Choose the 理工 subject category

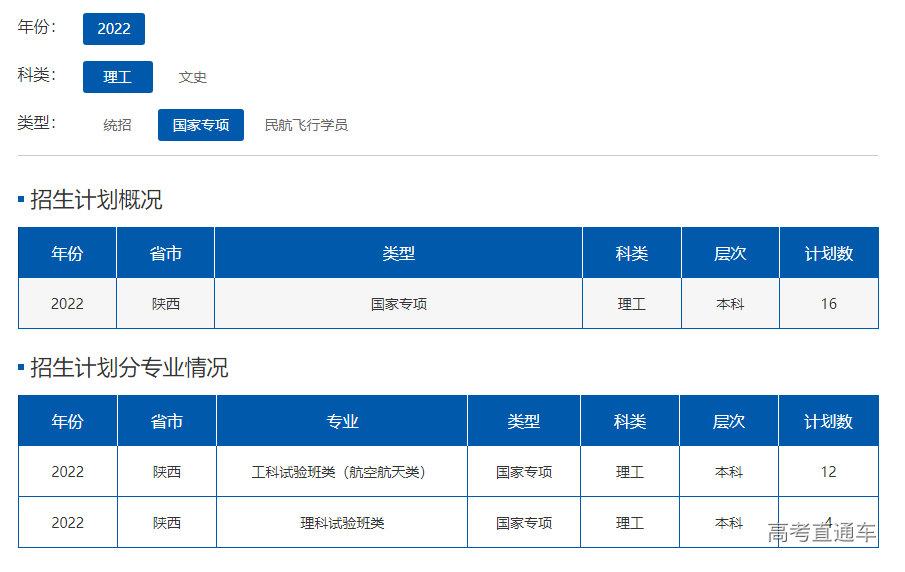click(x=118, y=77)
